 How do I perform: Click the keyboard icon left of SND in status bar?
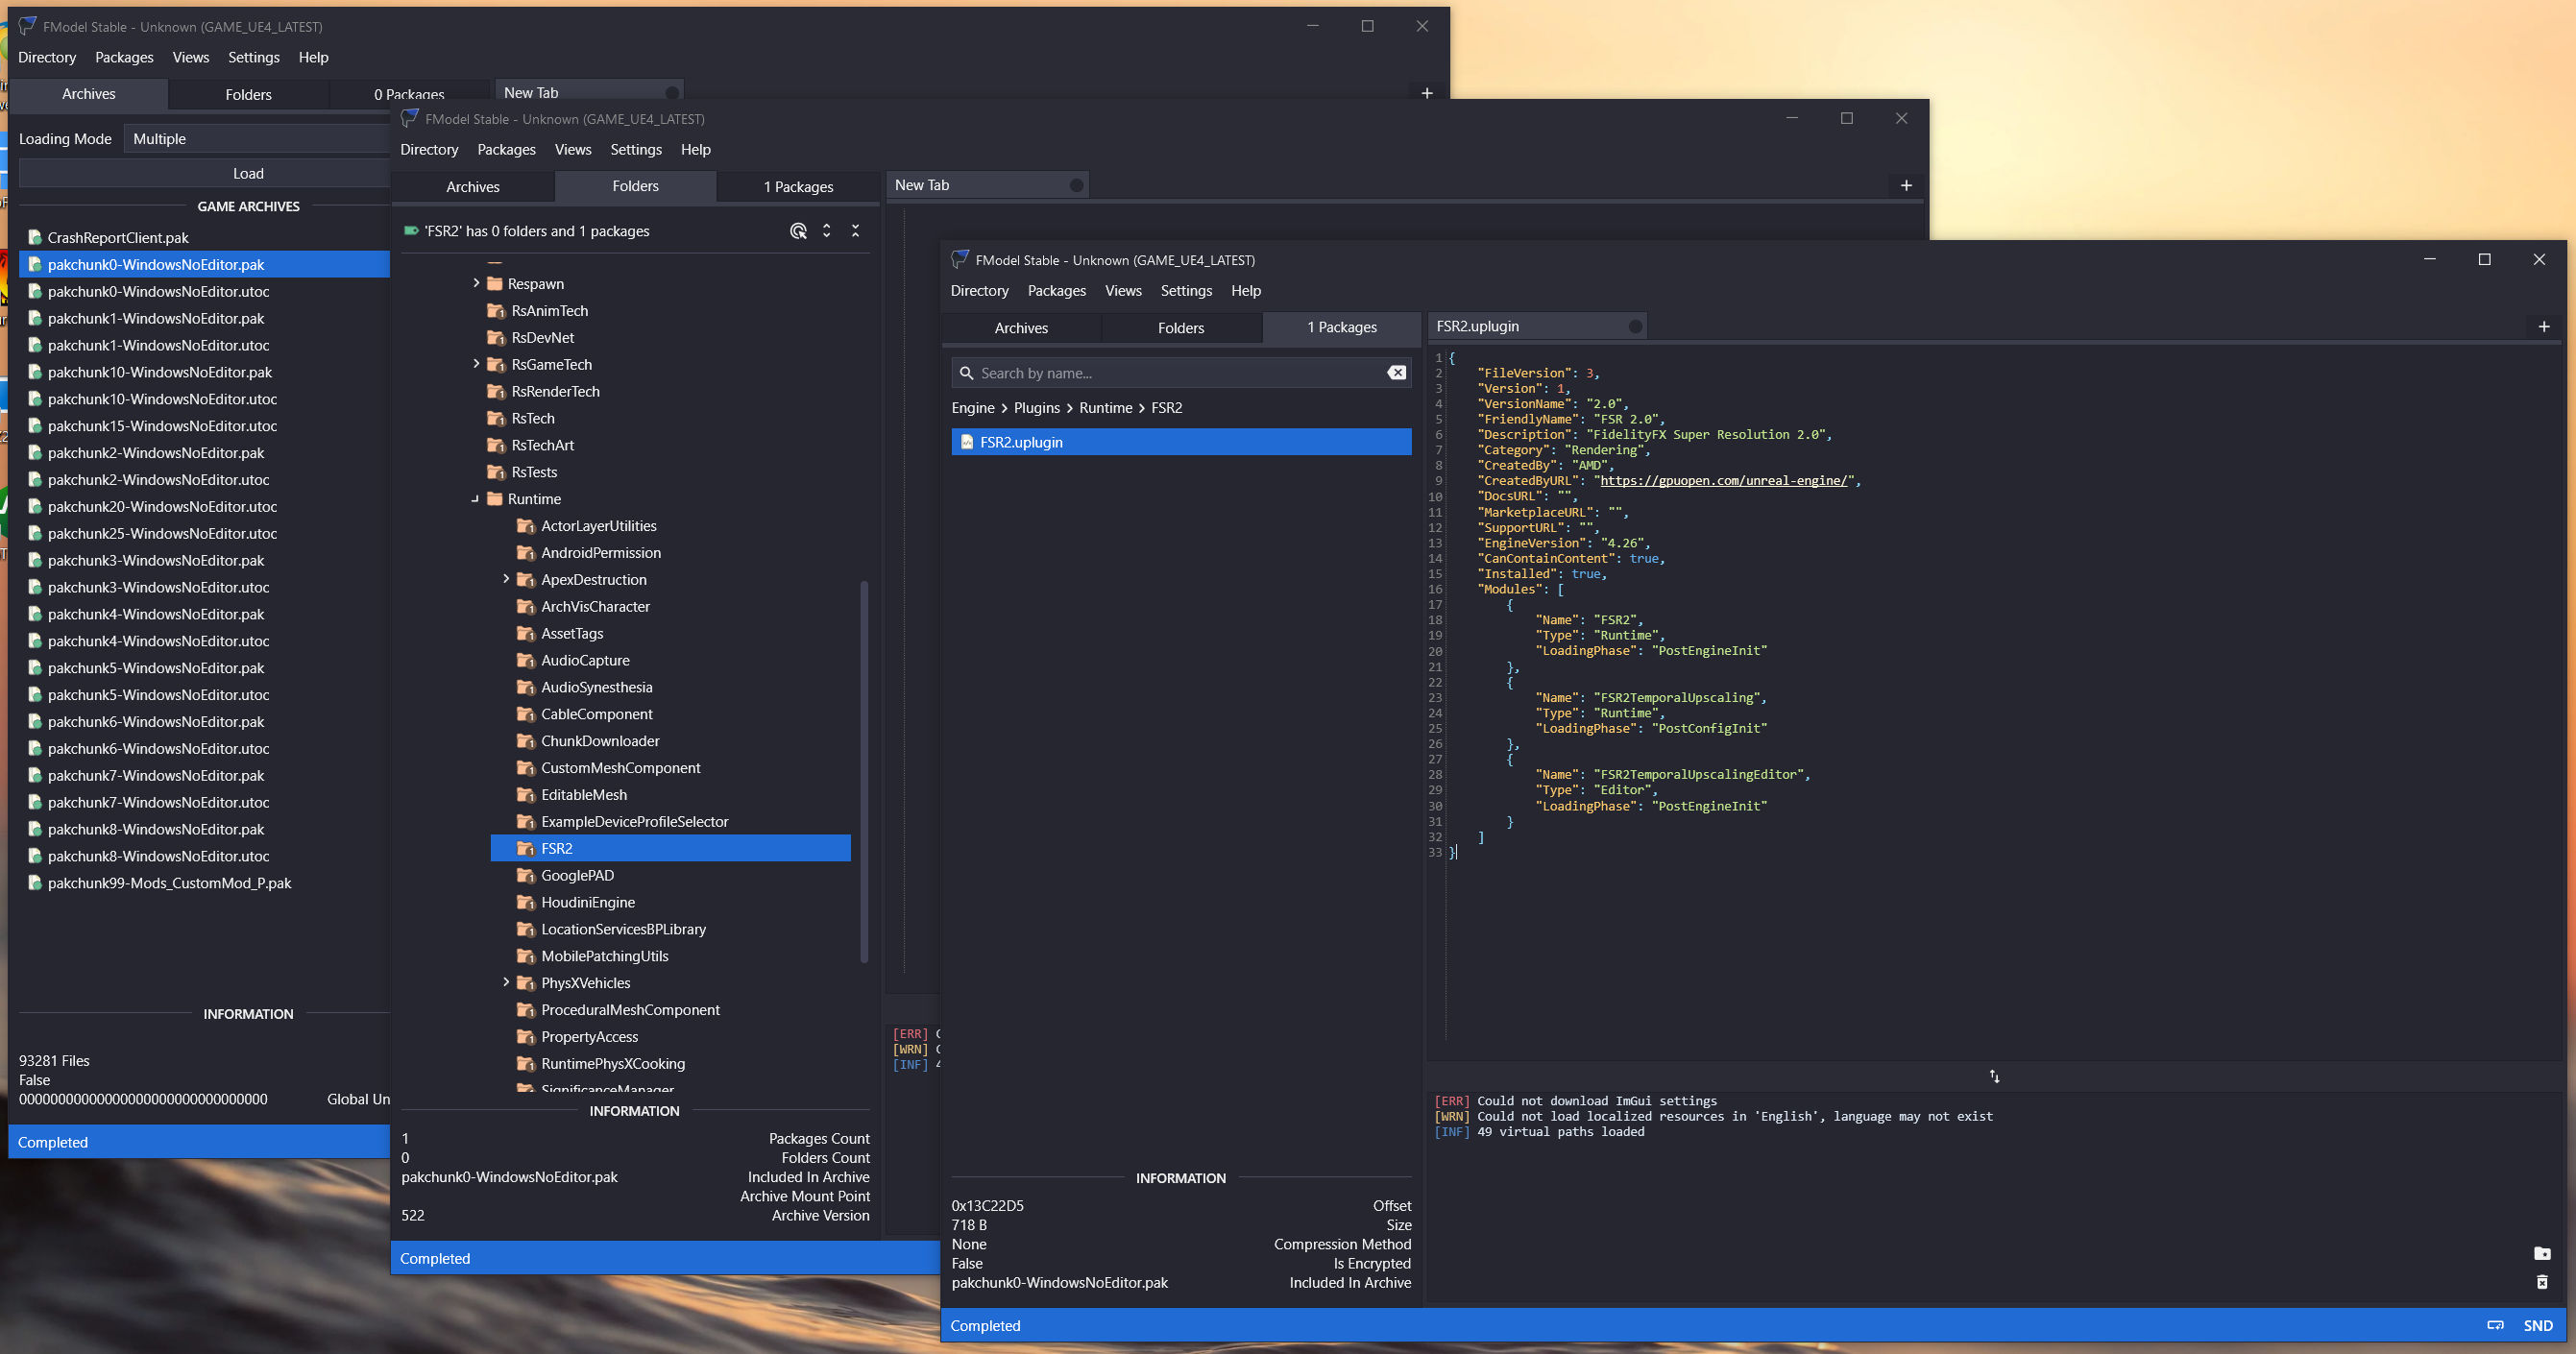coord(2496,1326)
